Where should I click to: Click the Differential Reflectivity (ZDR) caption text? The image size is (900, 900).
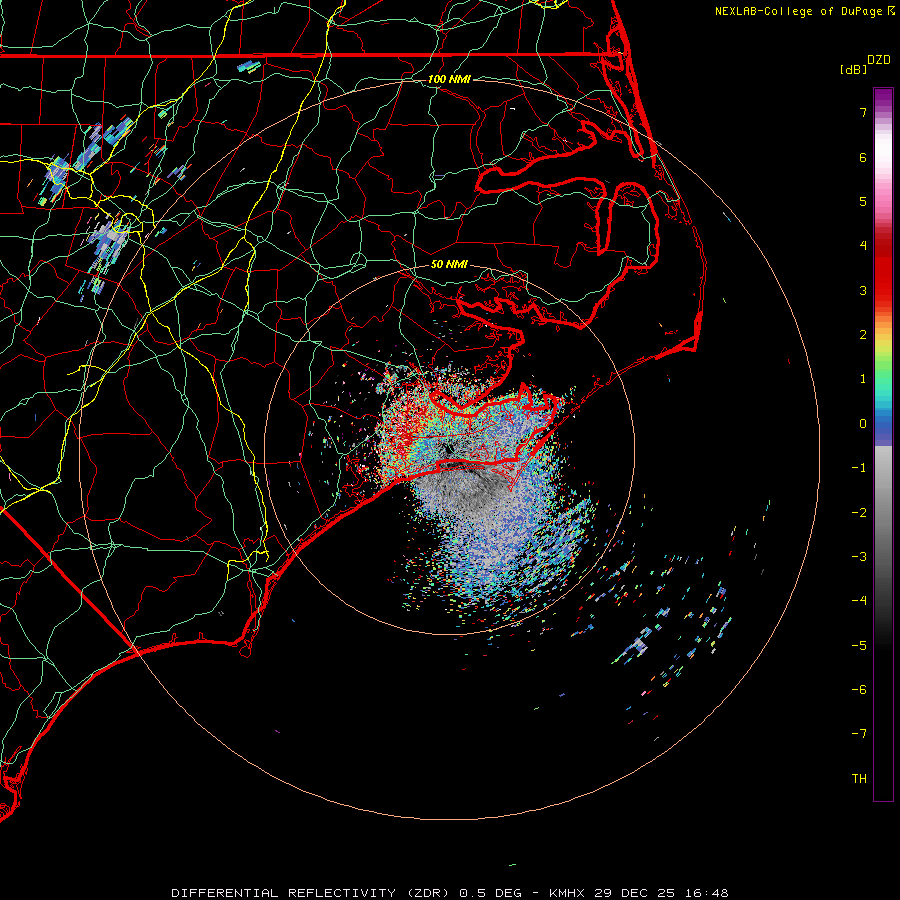click(x=312, y=893)
